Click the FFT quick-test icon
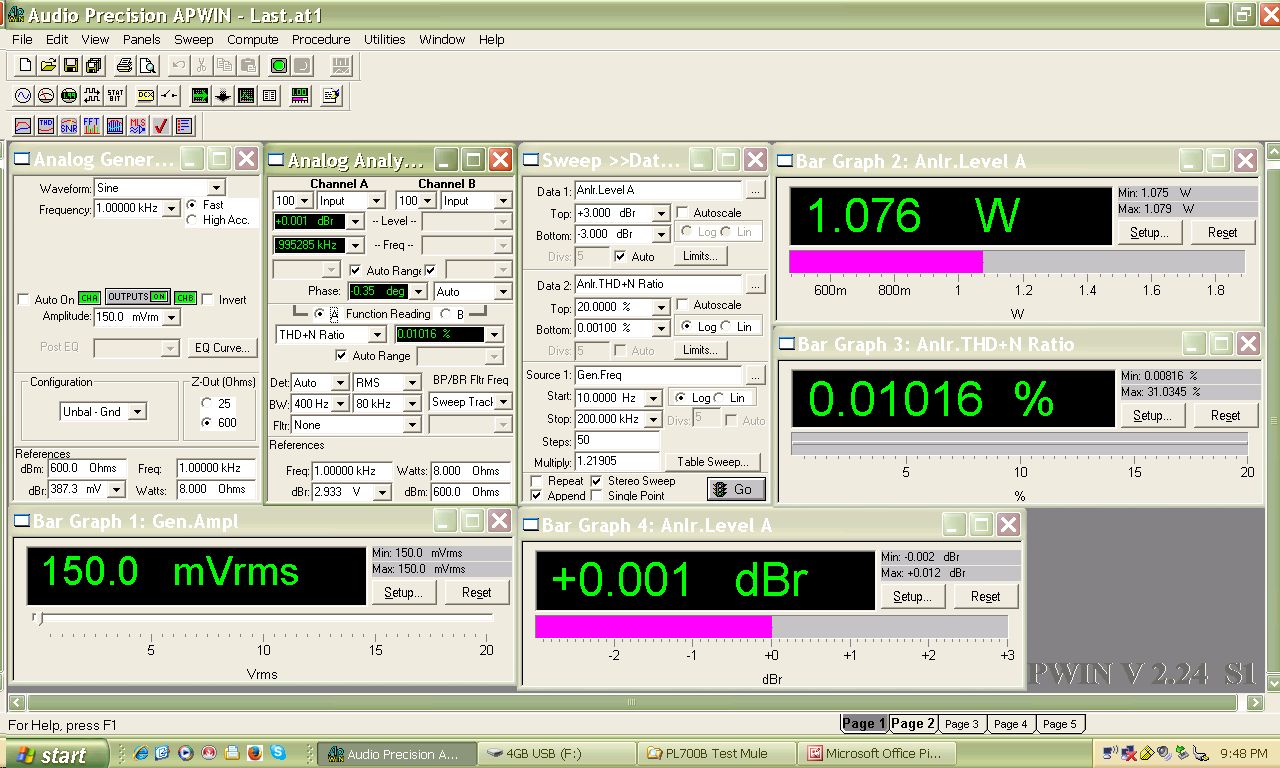 92,126
